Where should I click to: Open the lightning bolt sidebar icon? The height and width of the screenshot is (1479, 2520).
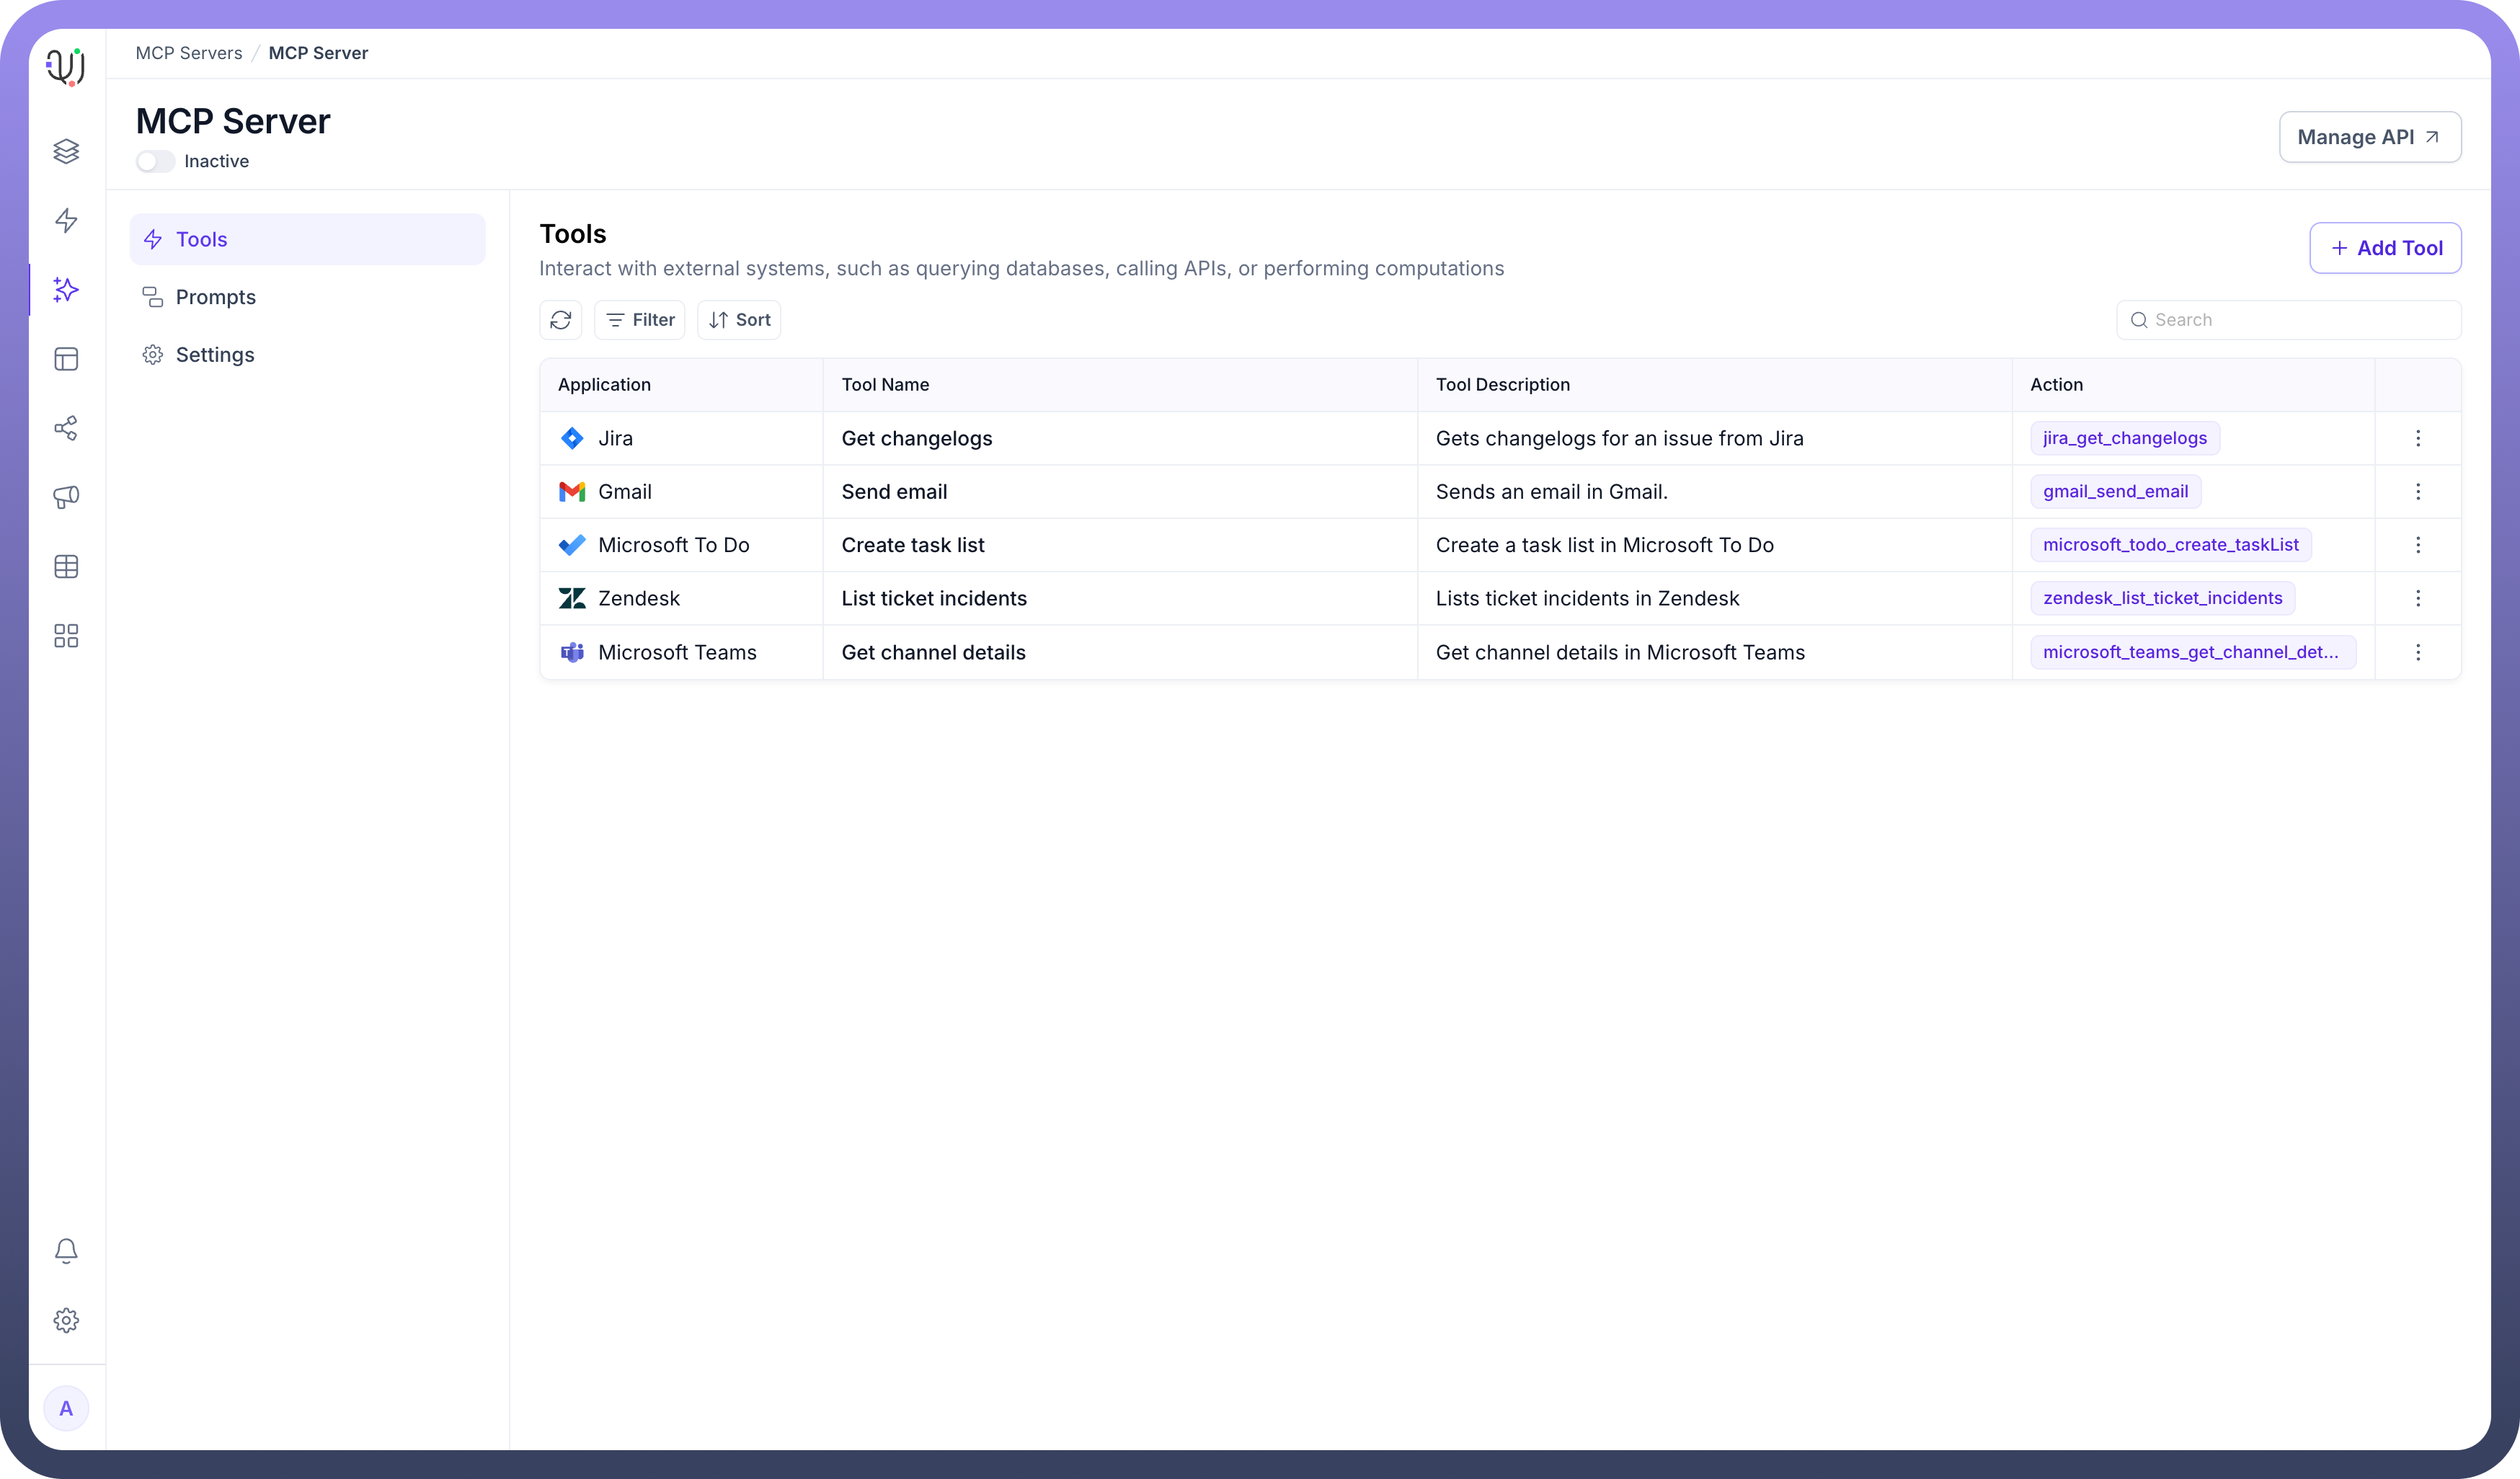(x=66, y=220)
